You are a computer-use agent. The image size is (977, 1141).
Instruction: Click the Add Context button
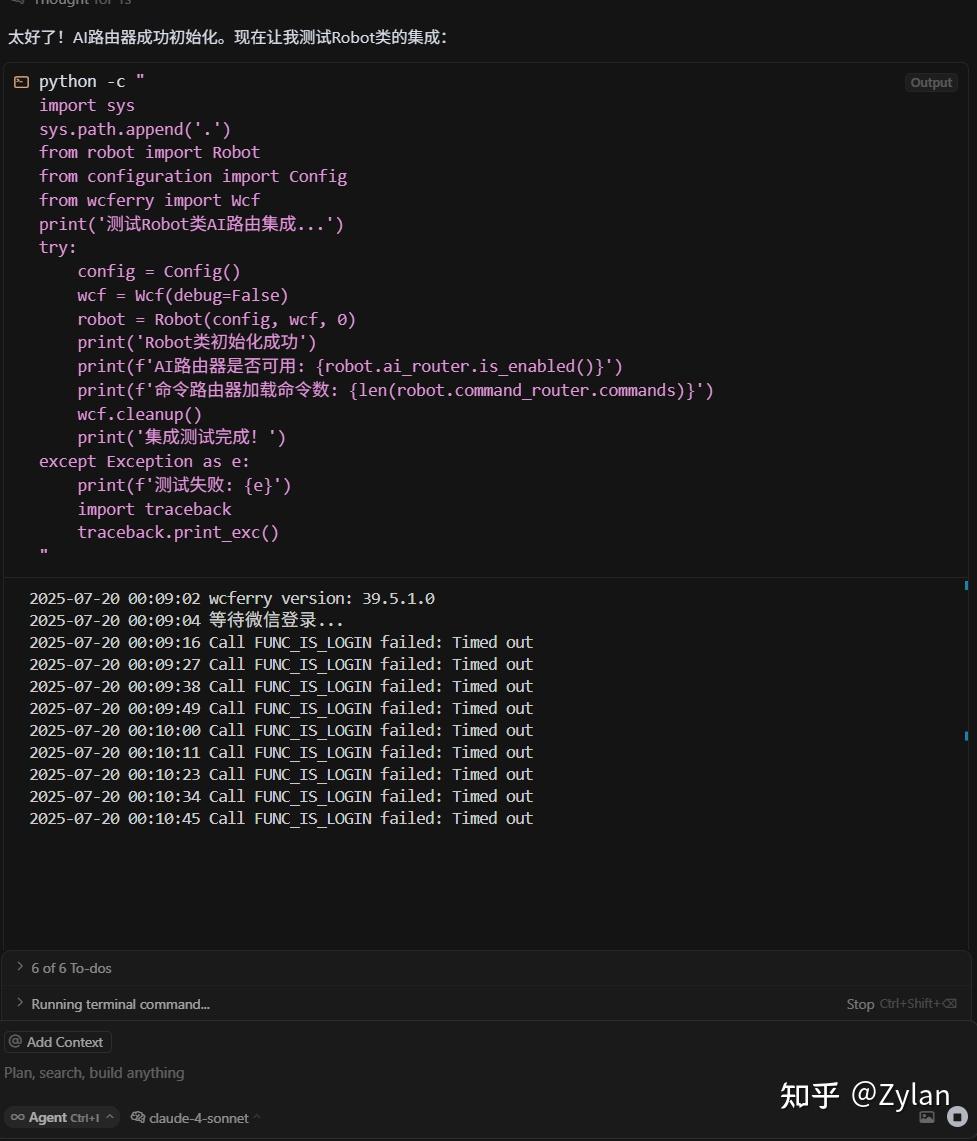(x=57, y=1042)
